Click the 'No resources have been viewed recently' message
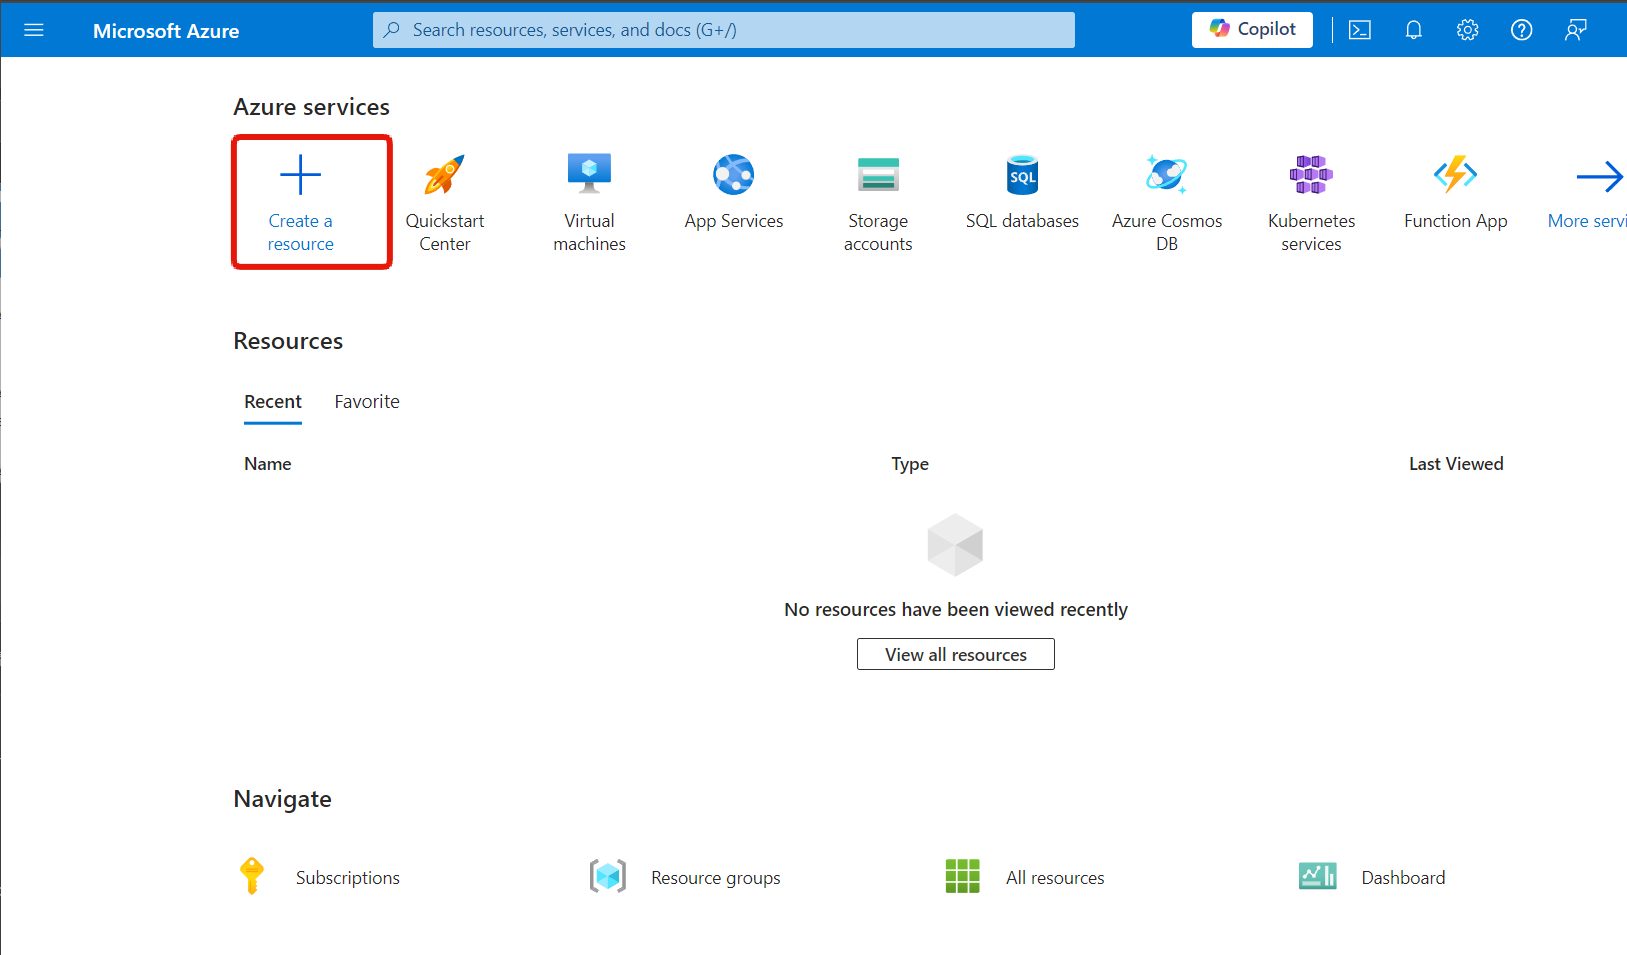 point(956,610)
